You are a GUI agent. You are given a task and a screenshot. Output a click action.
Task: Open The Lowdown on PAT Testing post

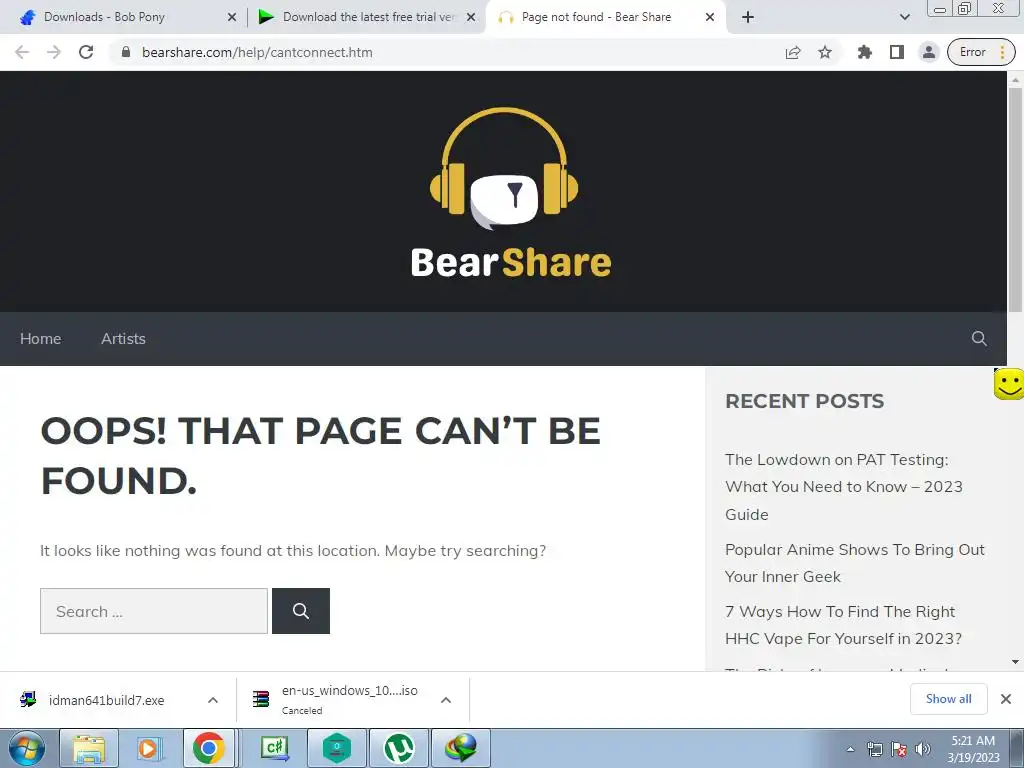(844, 487)
